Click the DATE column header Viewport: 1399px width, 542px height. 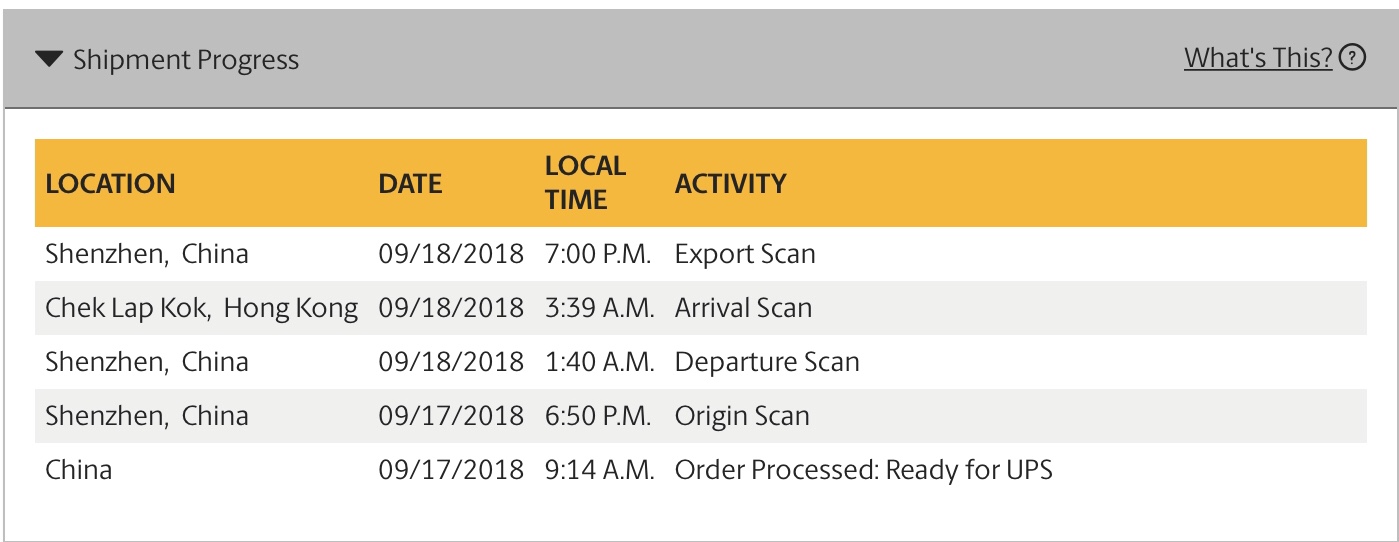pos(410,184)
